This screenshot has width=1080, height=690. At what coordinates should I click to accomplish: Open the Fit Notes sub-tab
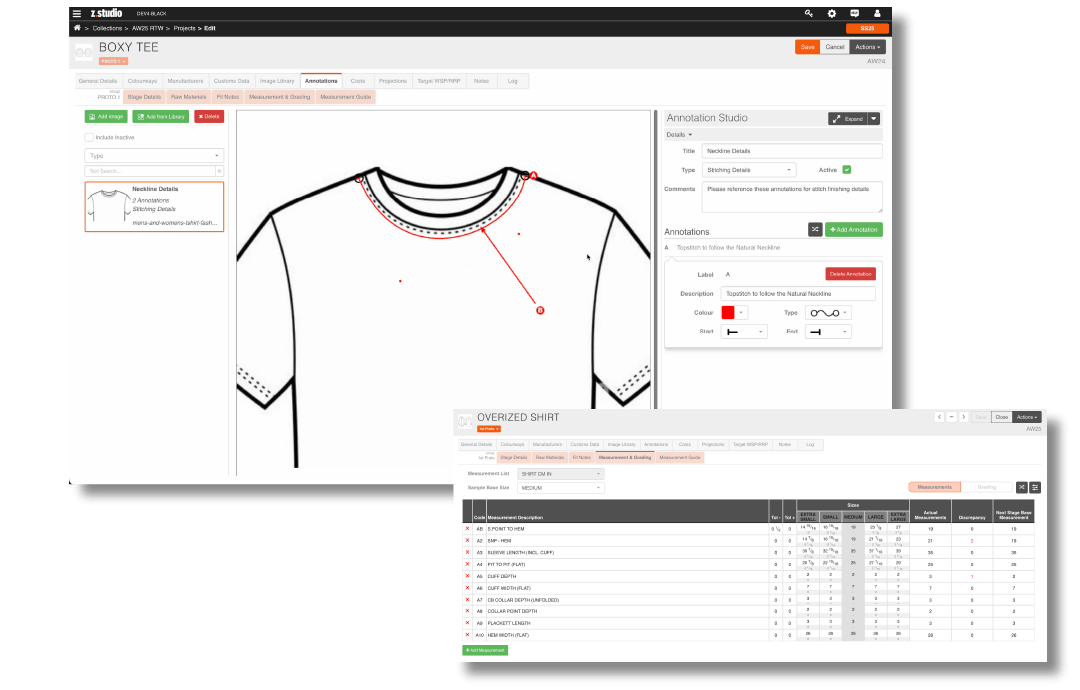(x=225, y=97)
